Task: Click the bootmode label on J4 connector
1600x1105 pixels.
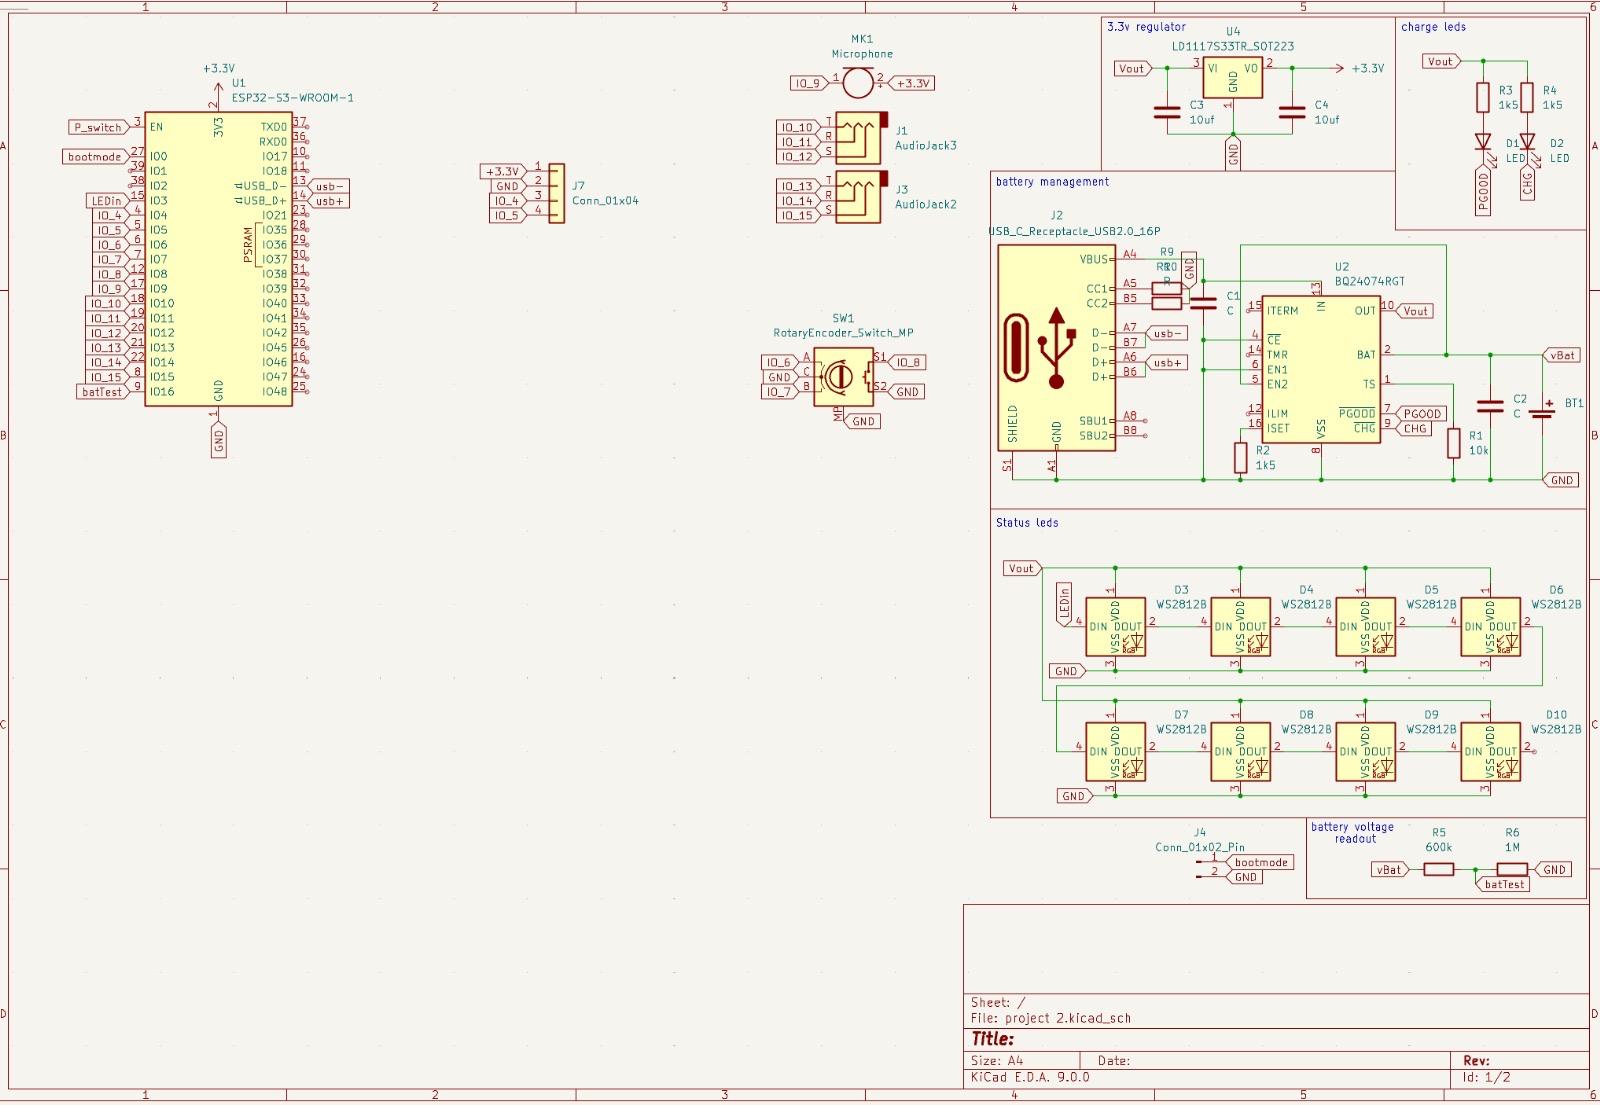Action: [x=1260, y=862]
